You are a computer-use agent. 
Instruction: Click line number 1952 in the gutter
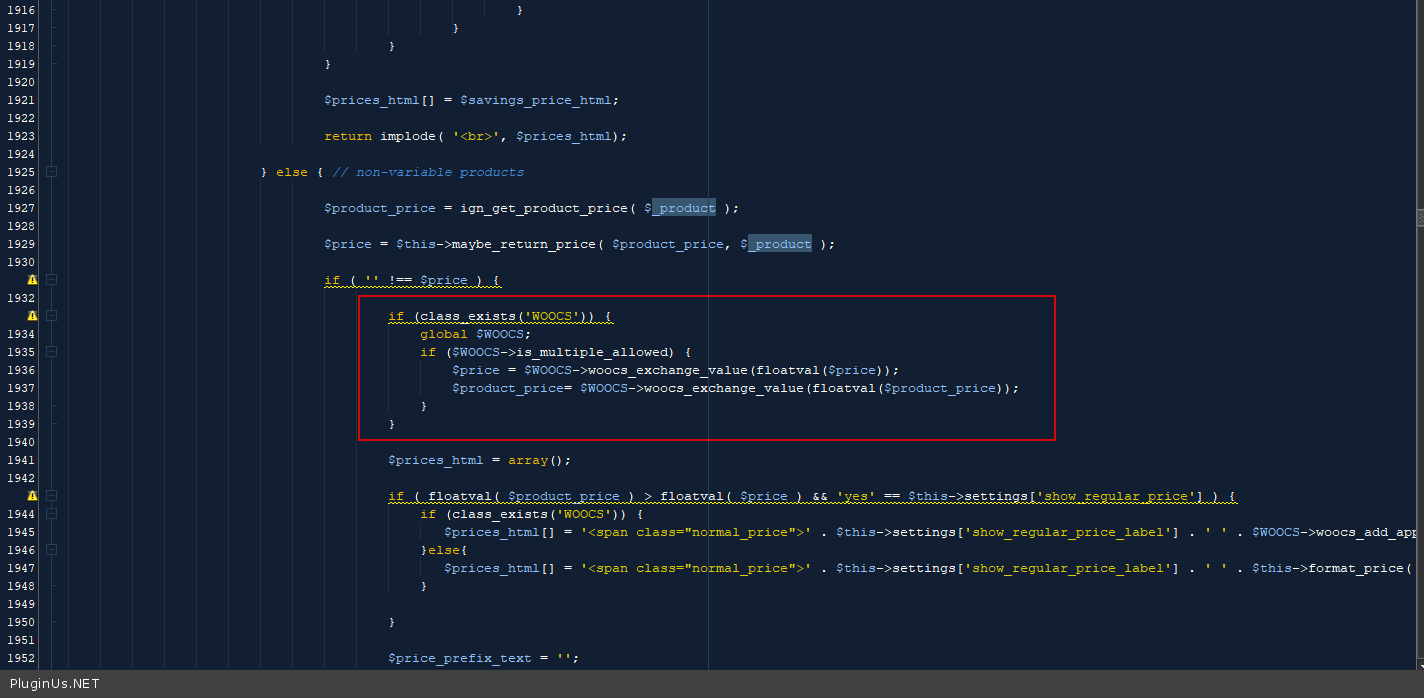[21, 658]
